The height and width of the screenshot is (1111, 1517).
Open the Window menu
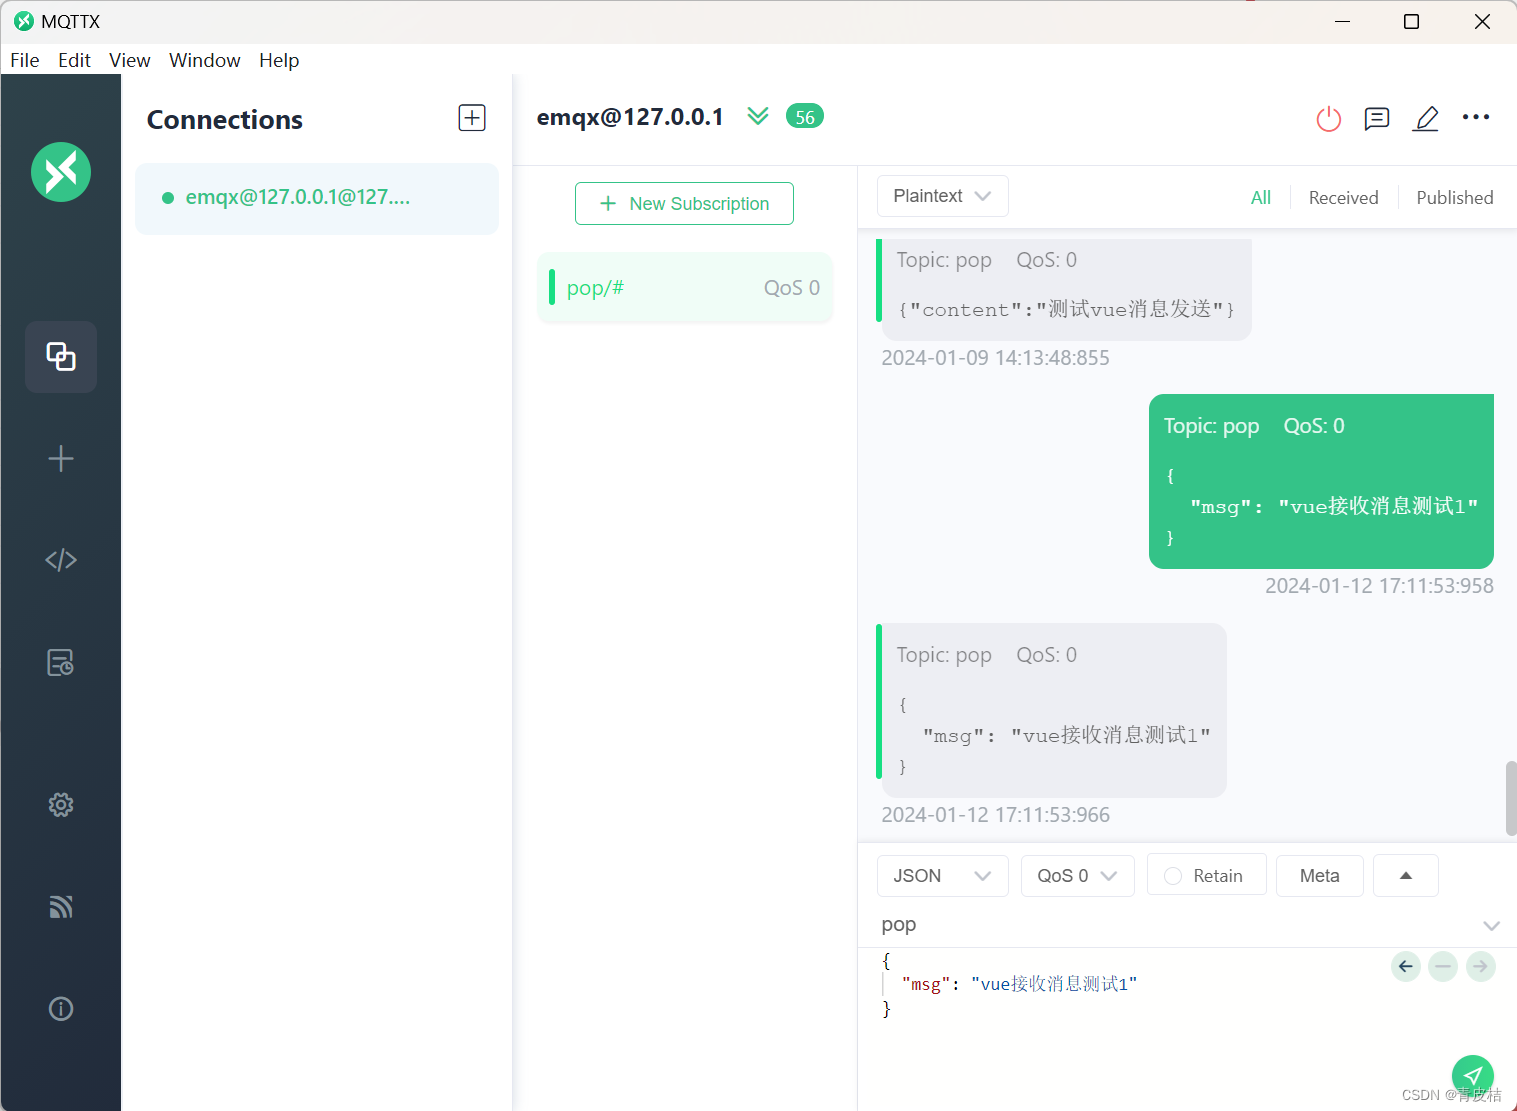205,60
